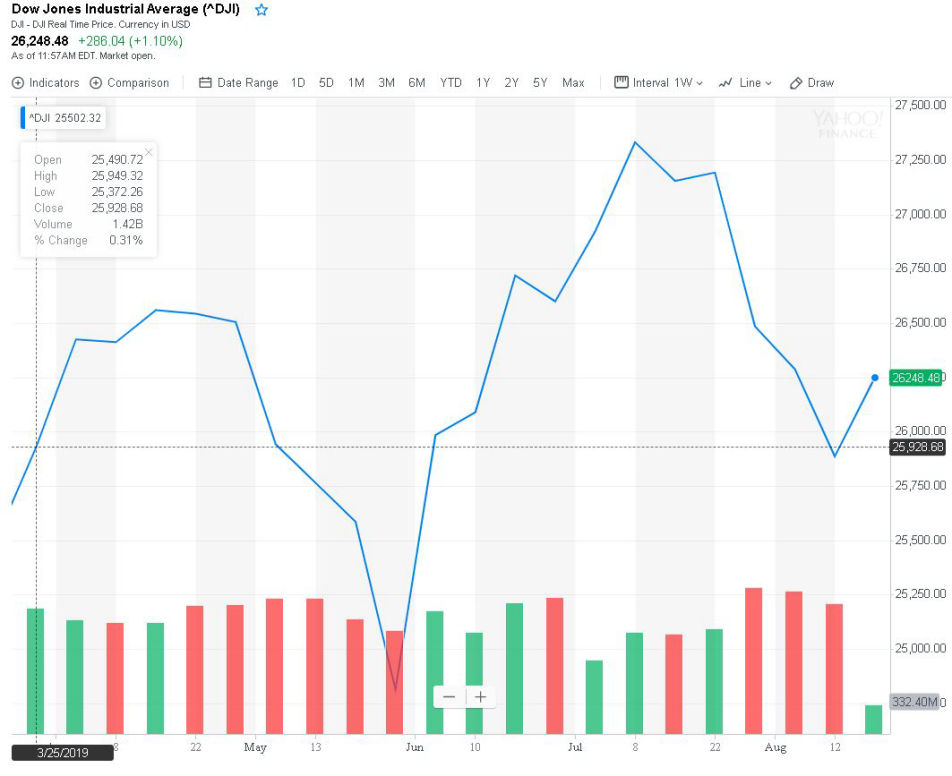Click the High value 25,949.32
952x776 pixels.
[x=117, y=175]
